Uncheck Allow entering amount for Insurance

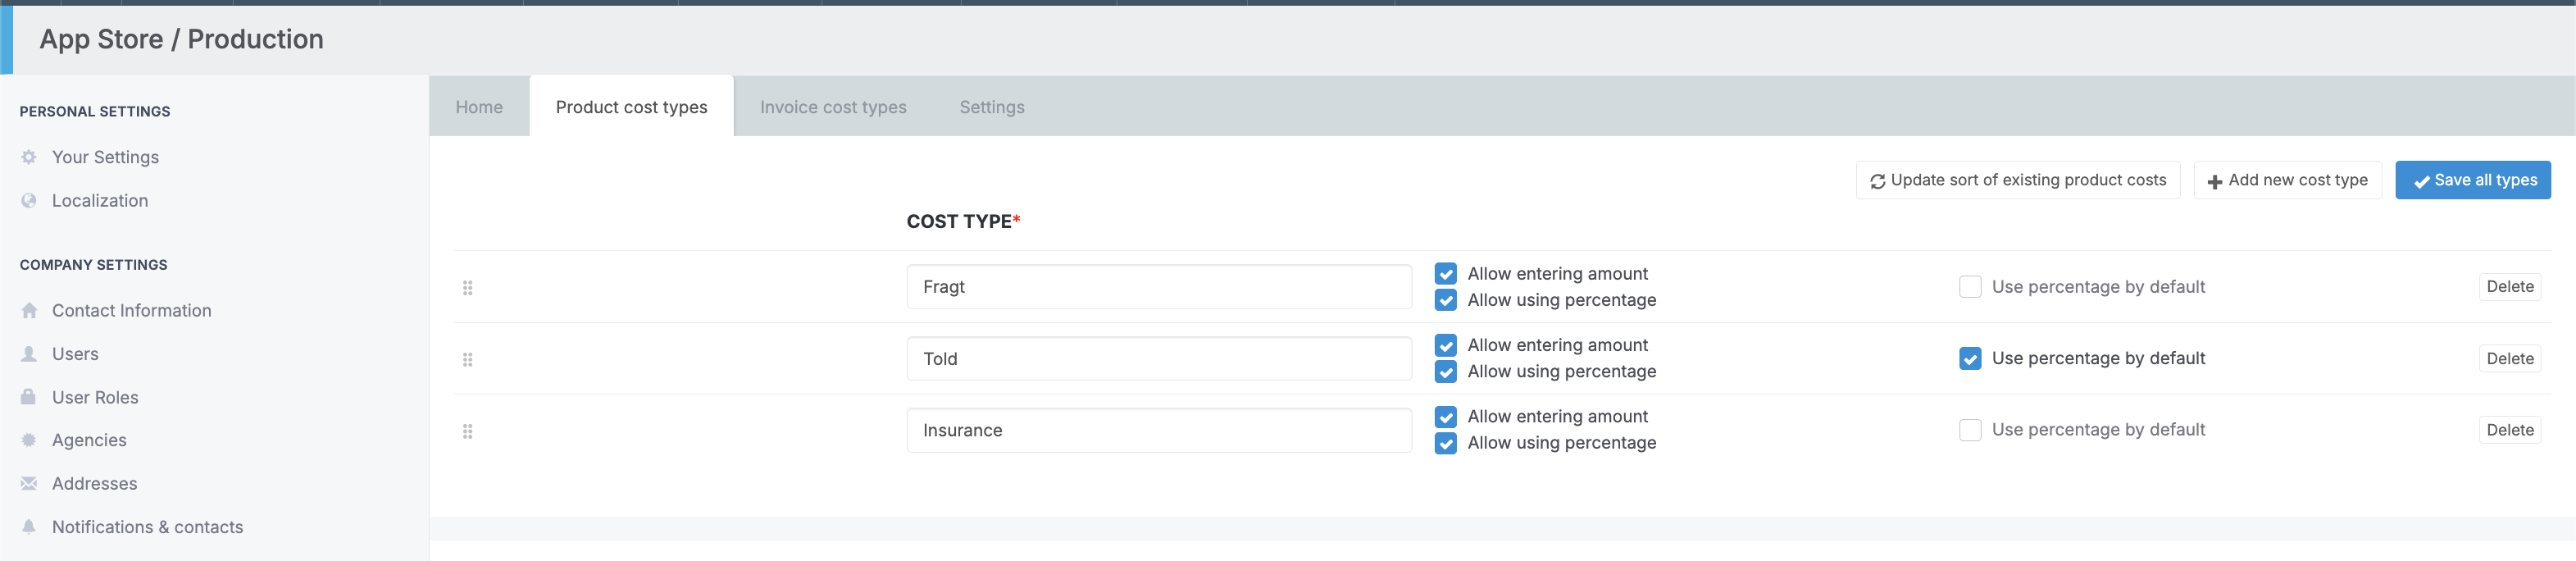1445,417
